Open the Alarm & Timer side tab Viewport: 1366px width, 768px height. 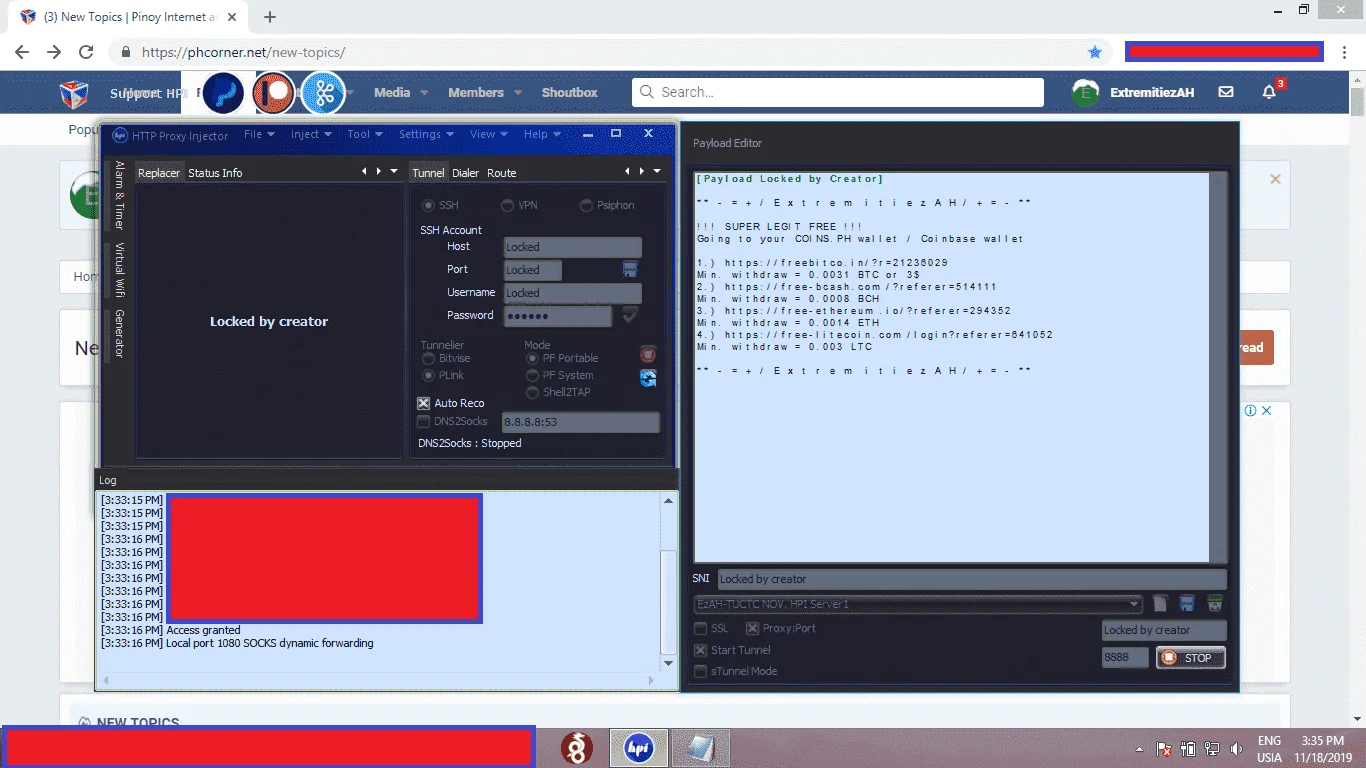pyautogui.click(x=119, y=195)
